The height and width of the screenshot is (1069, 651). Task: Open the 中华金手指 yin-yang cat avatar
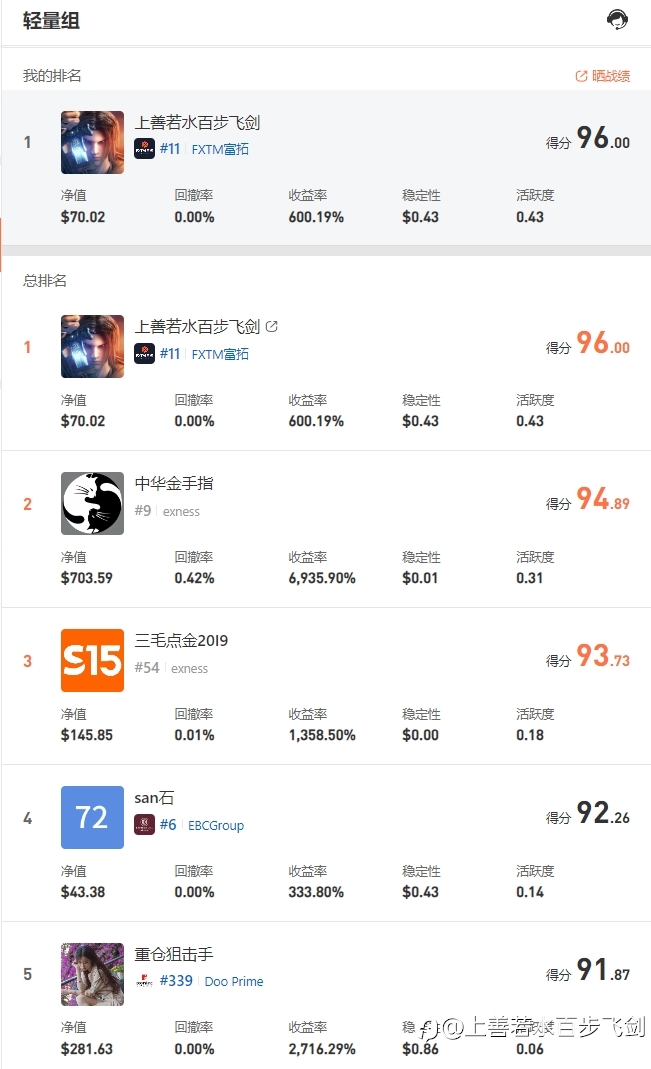coord(93,503)
